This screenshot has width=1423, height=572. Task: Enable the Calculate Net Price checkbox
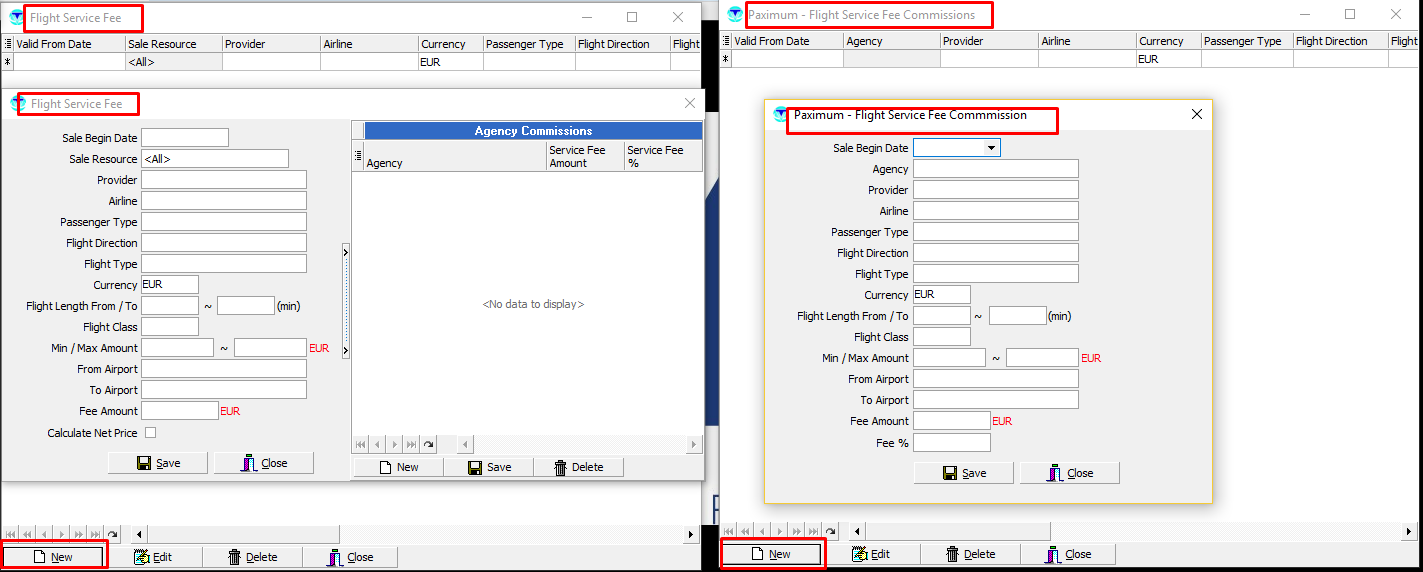(151, 433)
